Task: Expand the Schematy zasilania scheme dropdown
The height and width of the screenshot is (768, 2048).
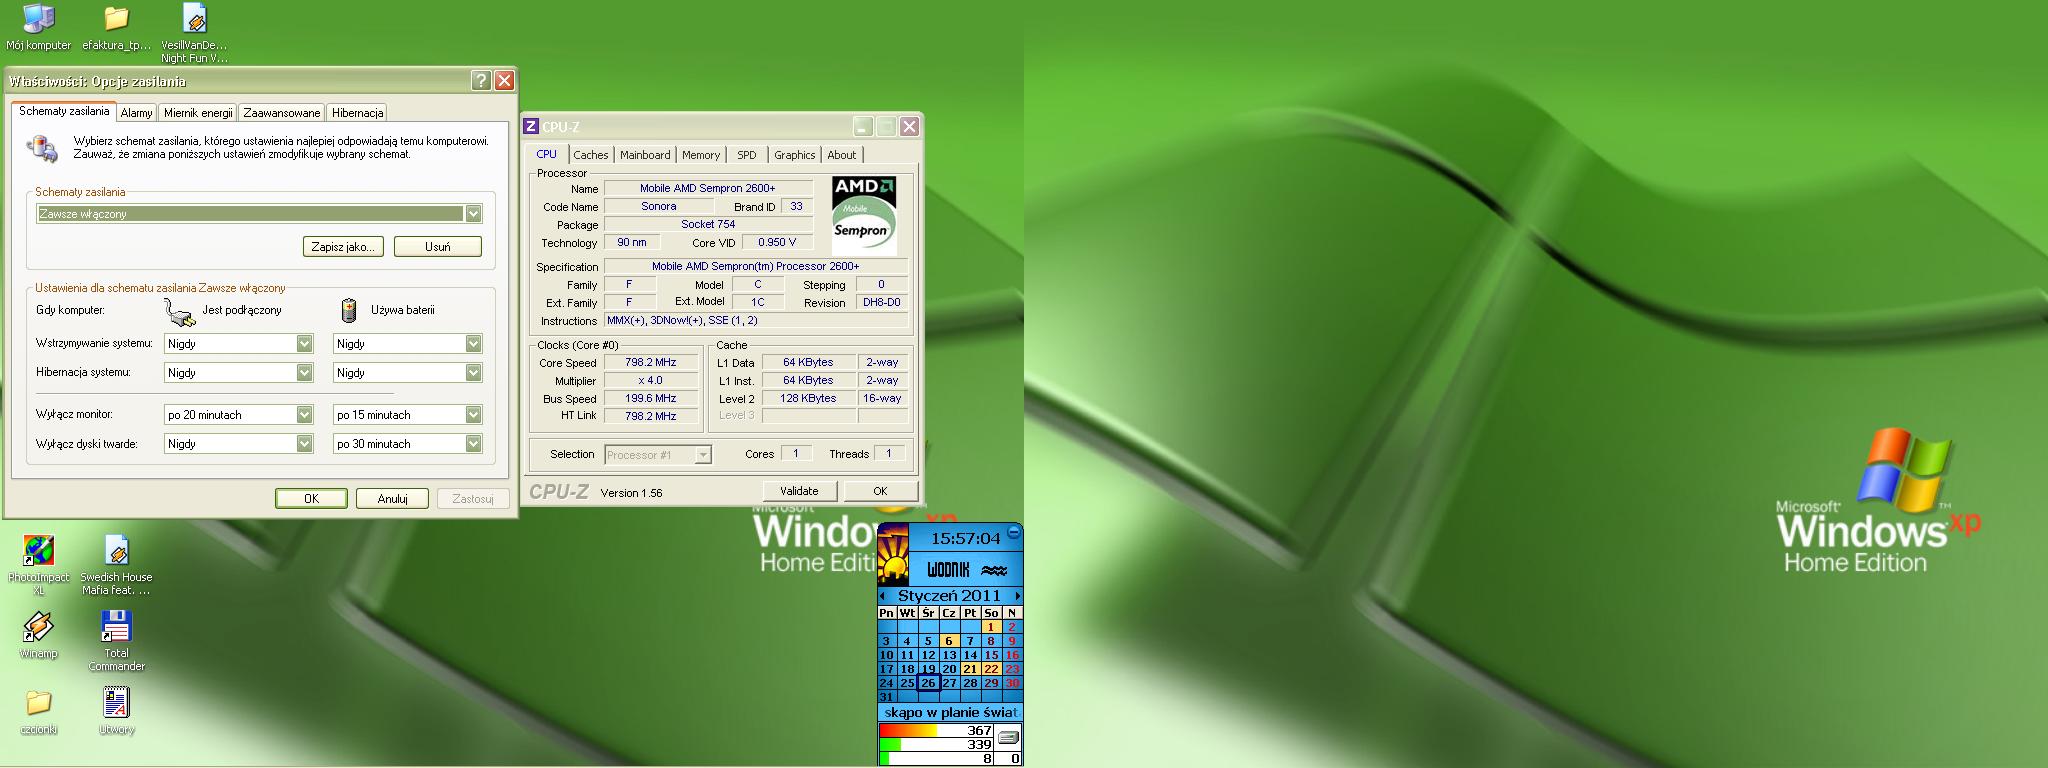Action: point(473,214)
